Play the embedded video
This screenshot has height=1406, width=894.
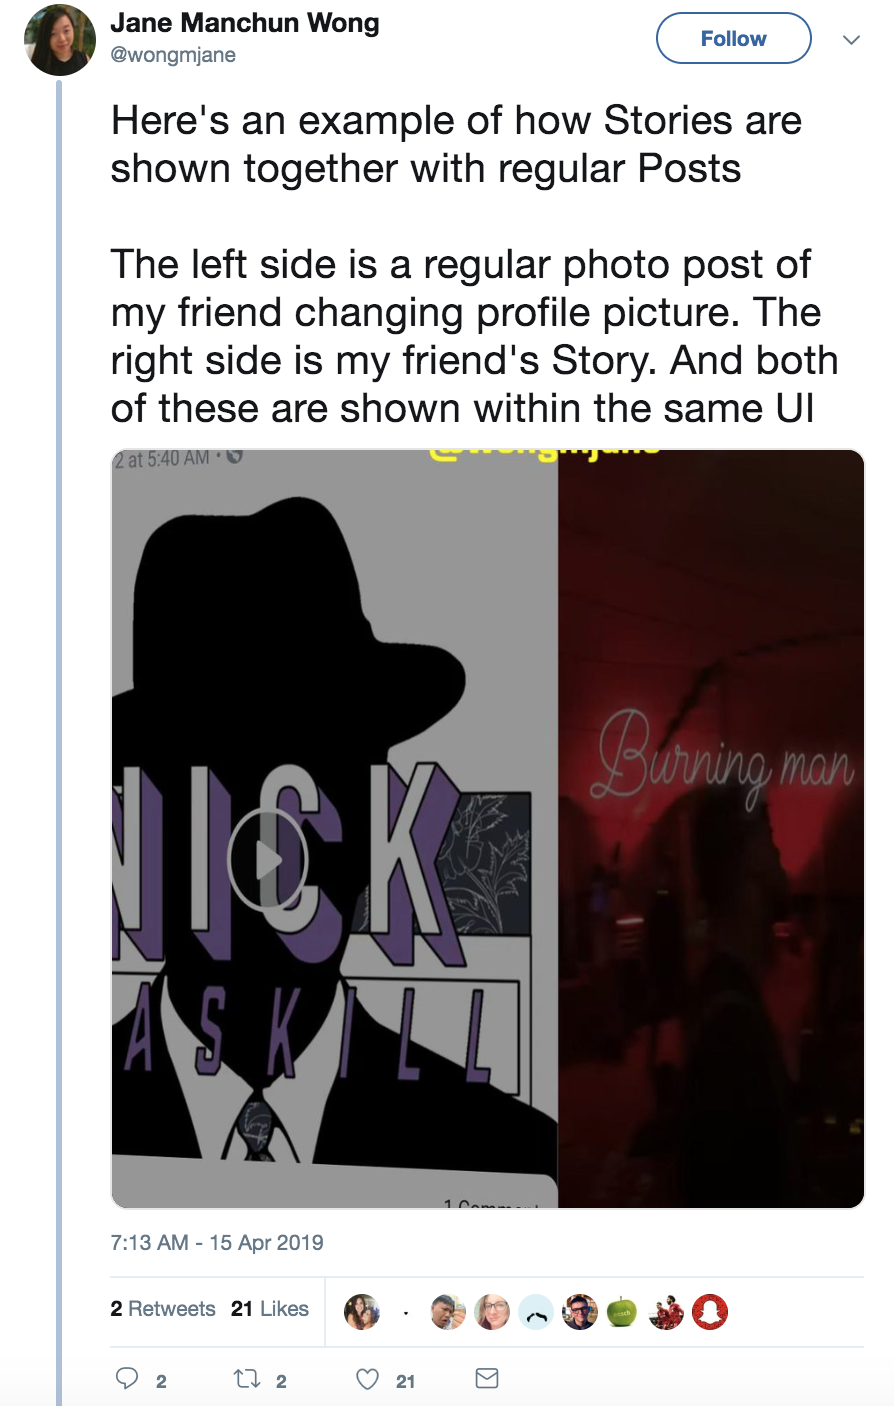[267, 858]
